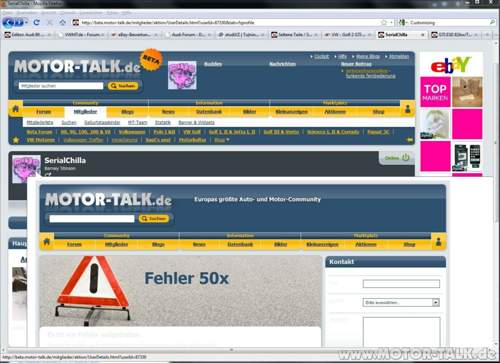Click the favorites star in the forum shortcut bar
The height and width of the screenshot is (363, 500).
(x=16, y=140)
